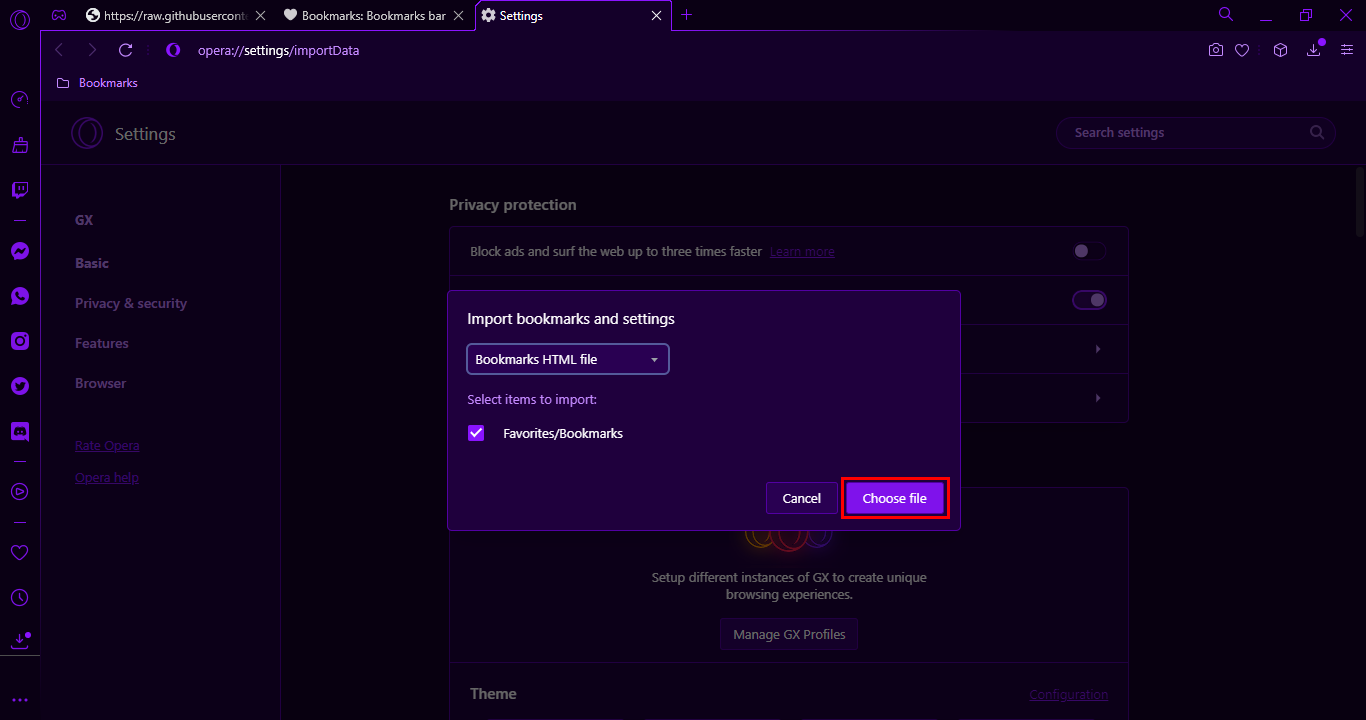Click the Search settings field
1366x720 pixels.
1195,132
